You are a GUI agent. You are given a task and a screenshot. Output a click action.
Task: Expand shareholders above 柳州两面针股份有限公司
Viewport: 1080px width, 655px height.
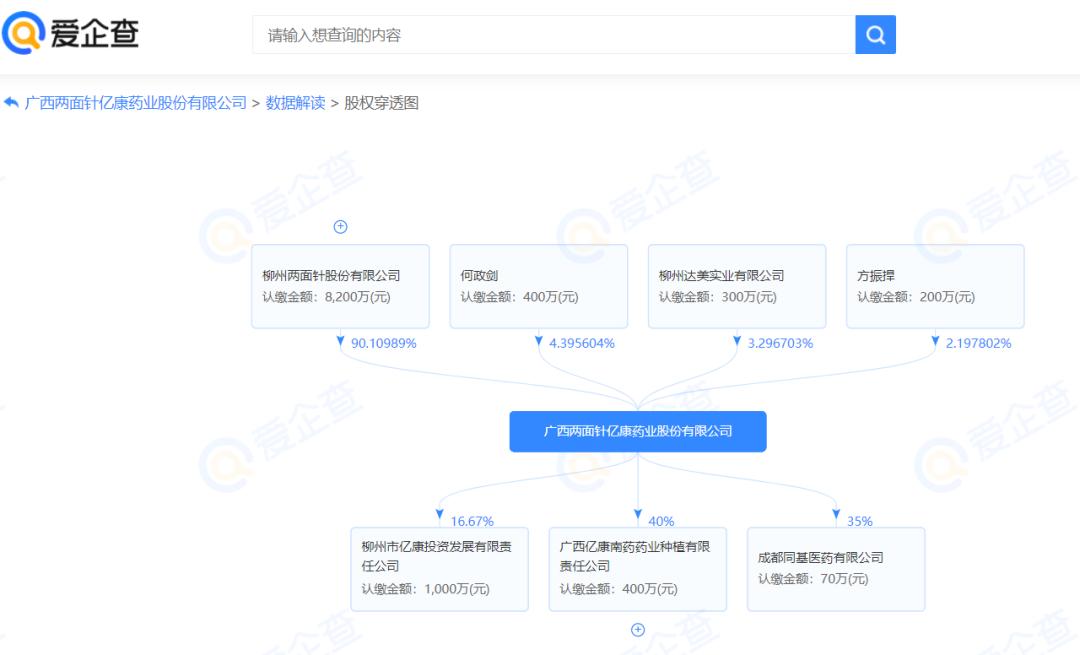point(340,227)
